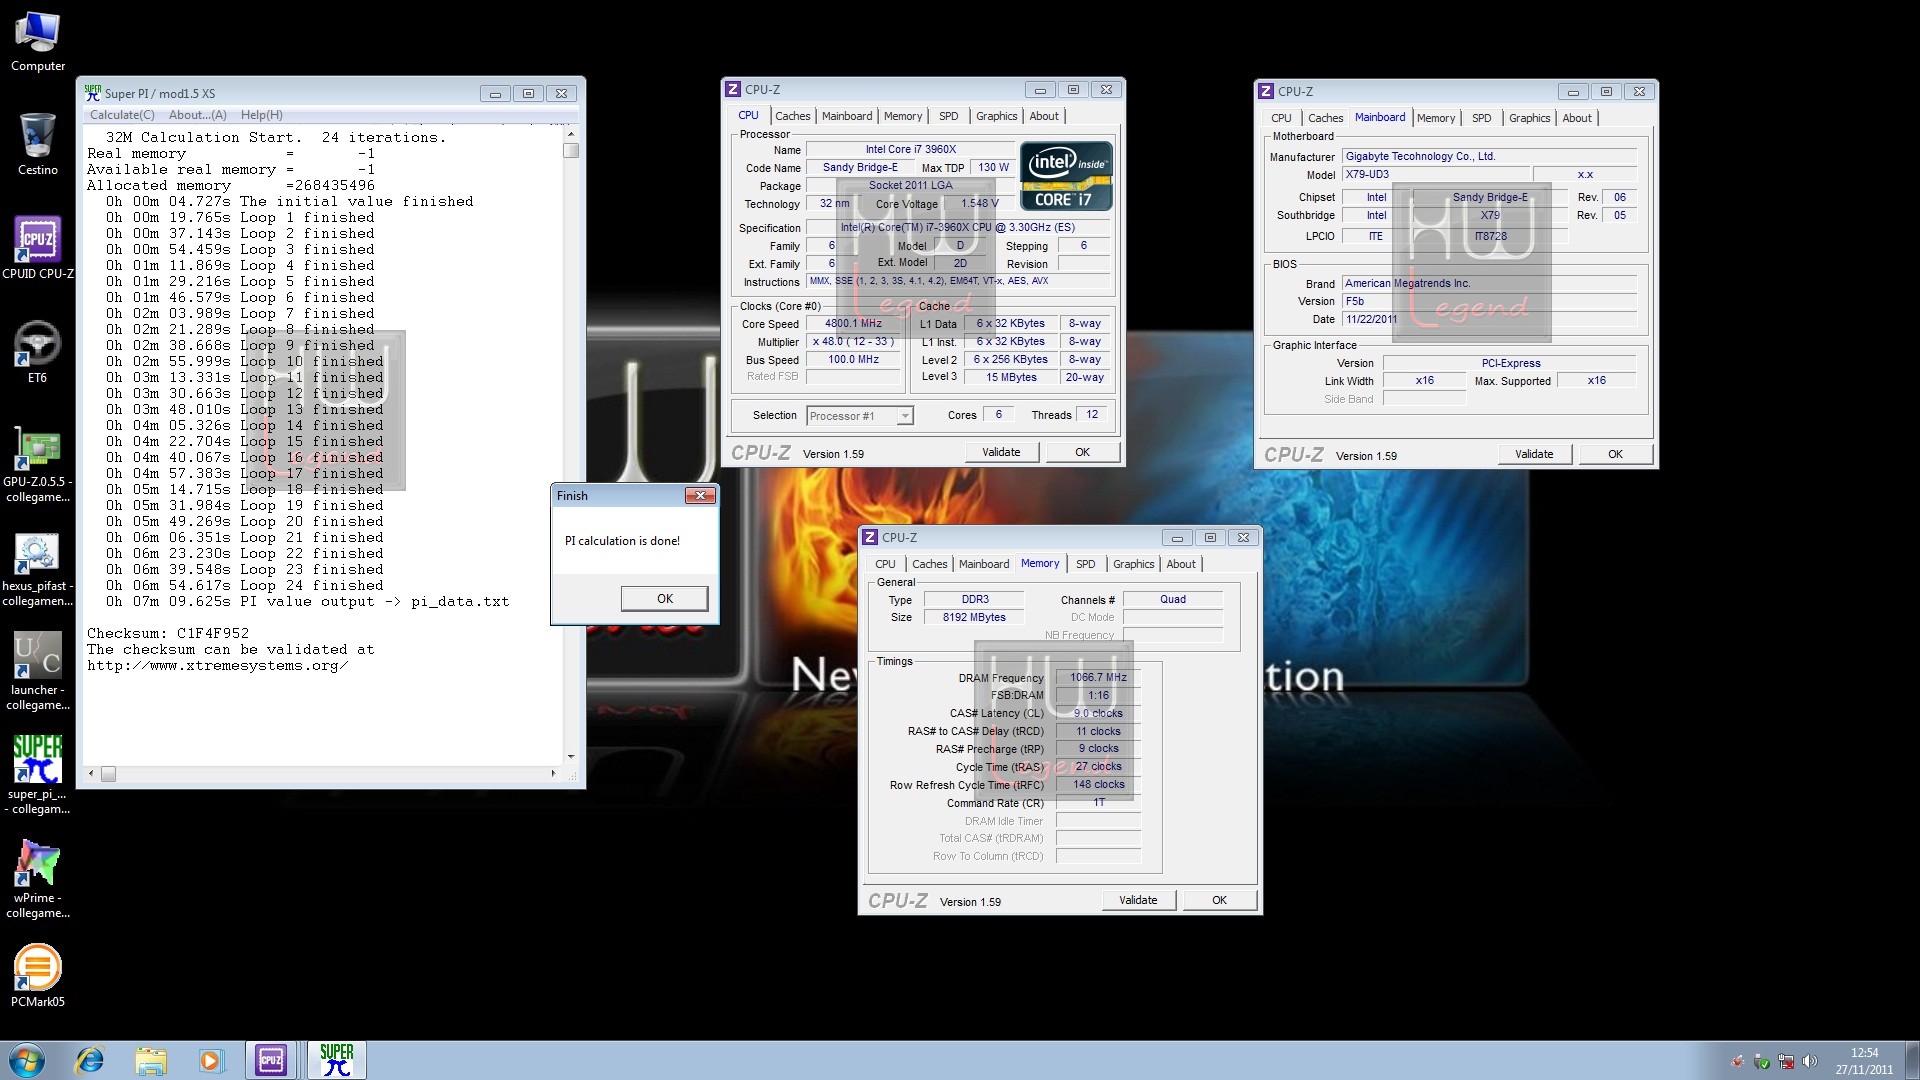Open the wPrime desktop shortcut
The image size is (1920, 1080).
[37, 880]
